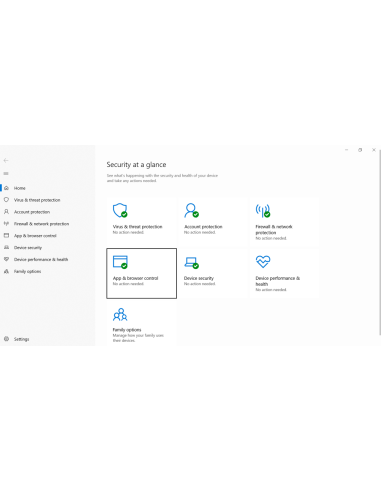Click the people icon on Family options tile
This screenshot has width=381, height=492.
[x=120, y=314]
